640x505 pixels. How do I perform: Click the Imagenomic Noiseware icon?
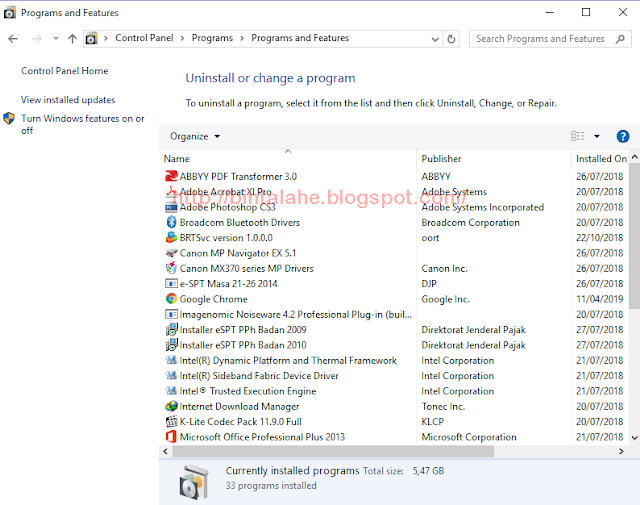coord(171,314)
